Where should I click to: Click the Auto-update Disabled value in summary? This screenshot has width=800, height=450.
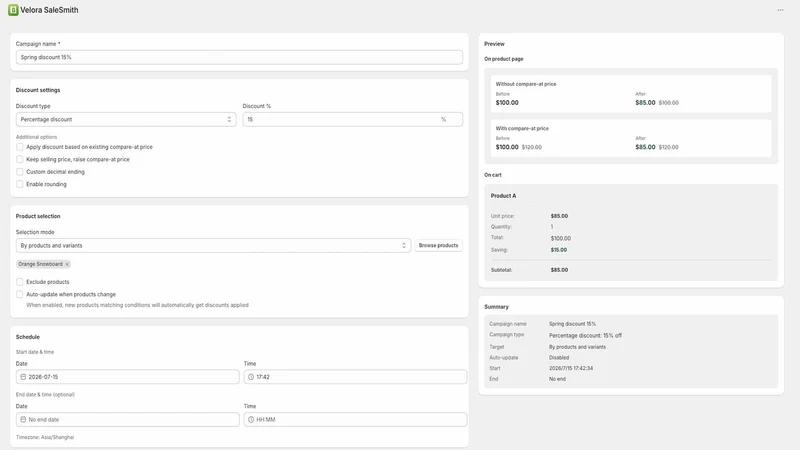[559, 358]
